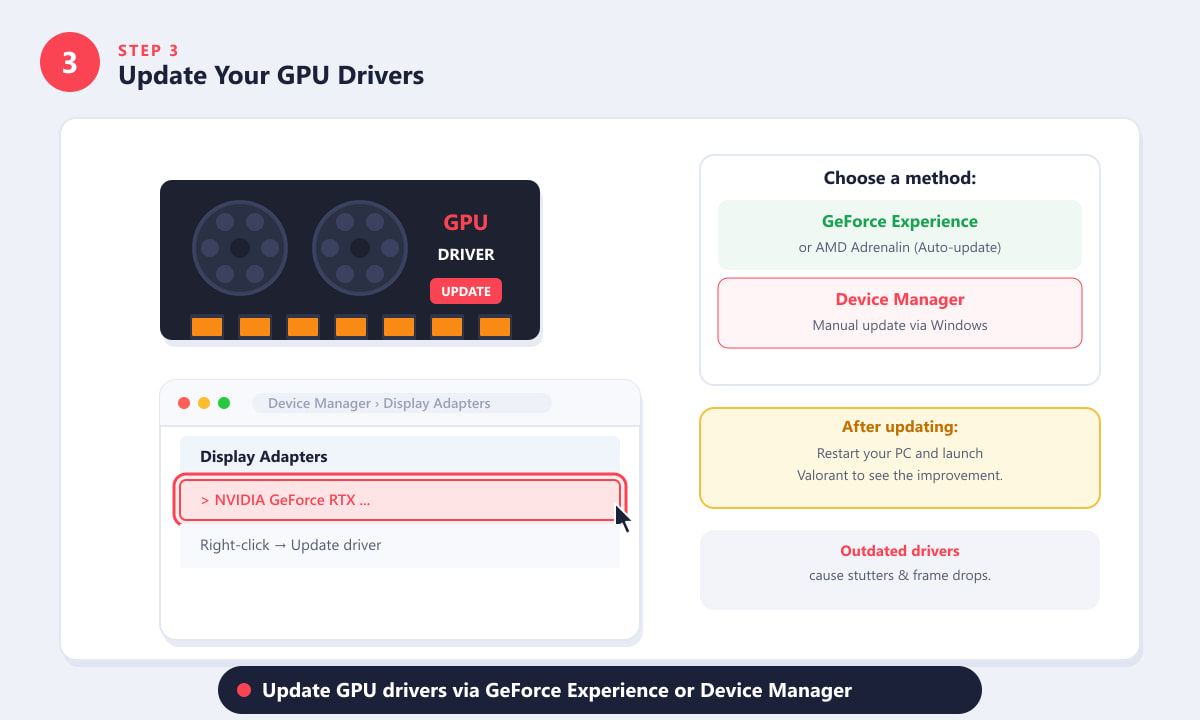
Task: Click the Display Adapters header row
Action: pyautogui.click(x=400, y=456)
